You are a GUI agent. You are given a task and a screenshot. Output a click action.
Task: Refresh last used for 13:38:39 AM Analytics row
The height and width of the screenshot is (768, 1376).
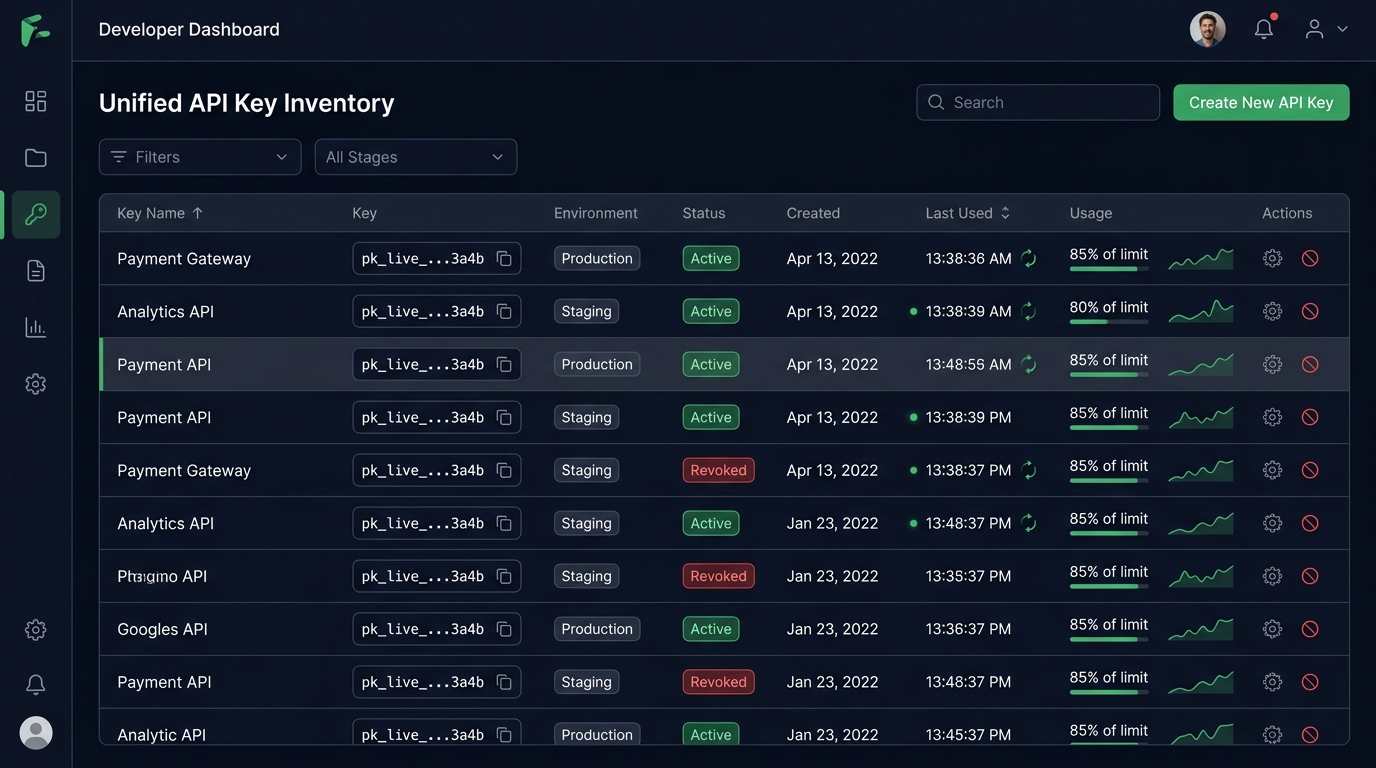tap(1029, 311)
